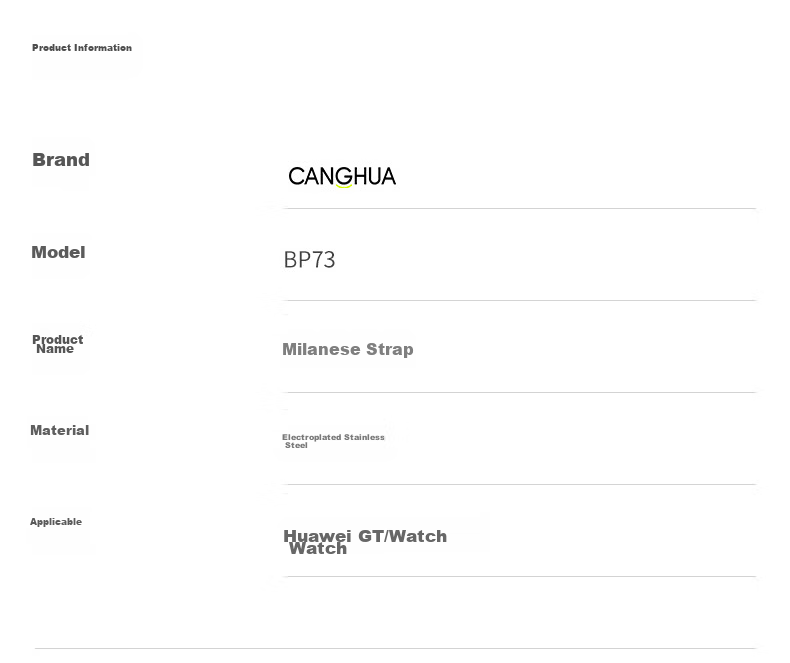
Task: Click the BP73 model value
Action: (x=309, y=260)
